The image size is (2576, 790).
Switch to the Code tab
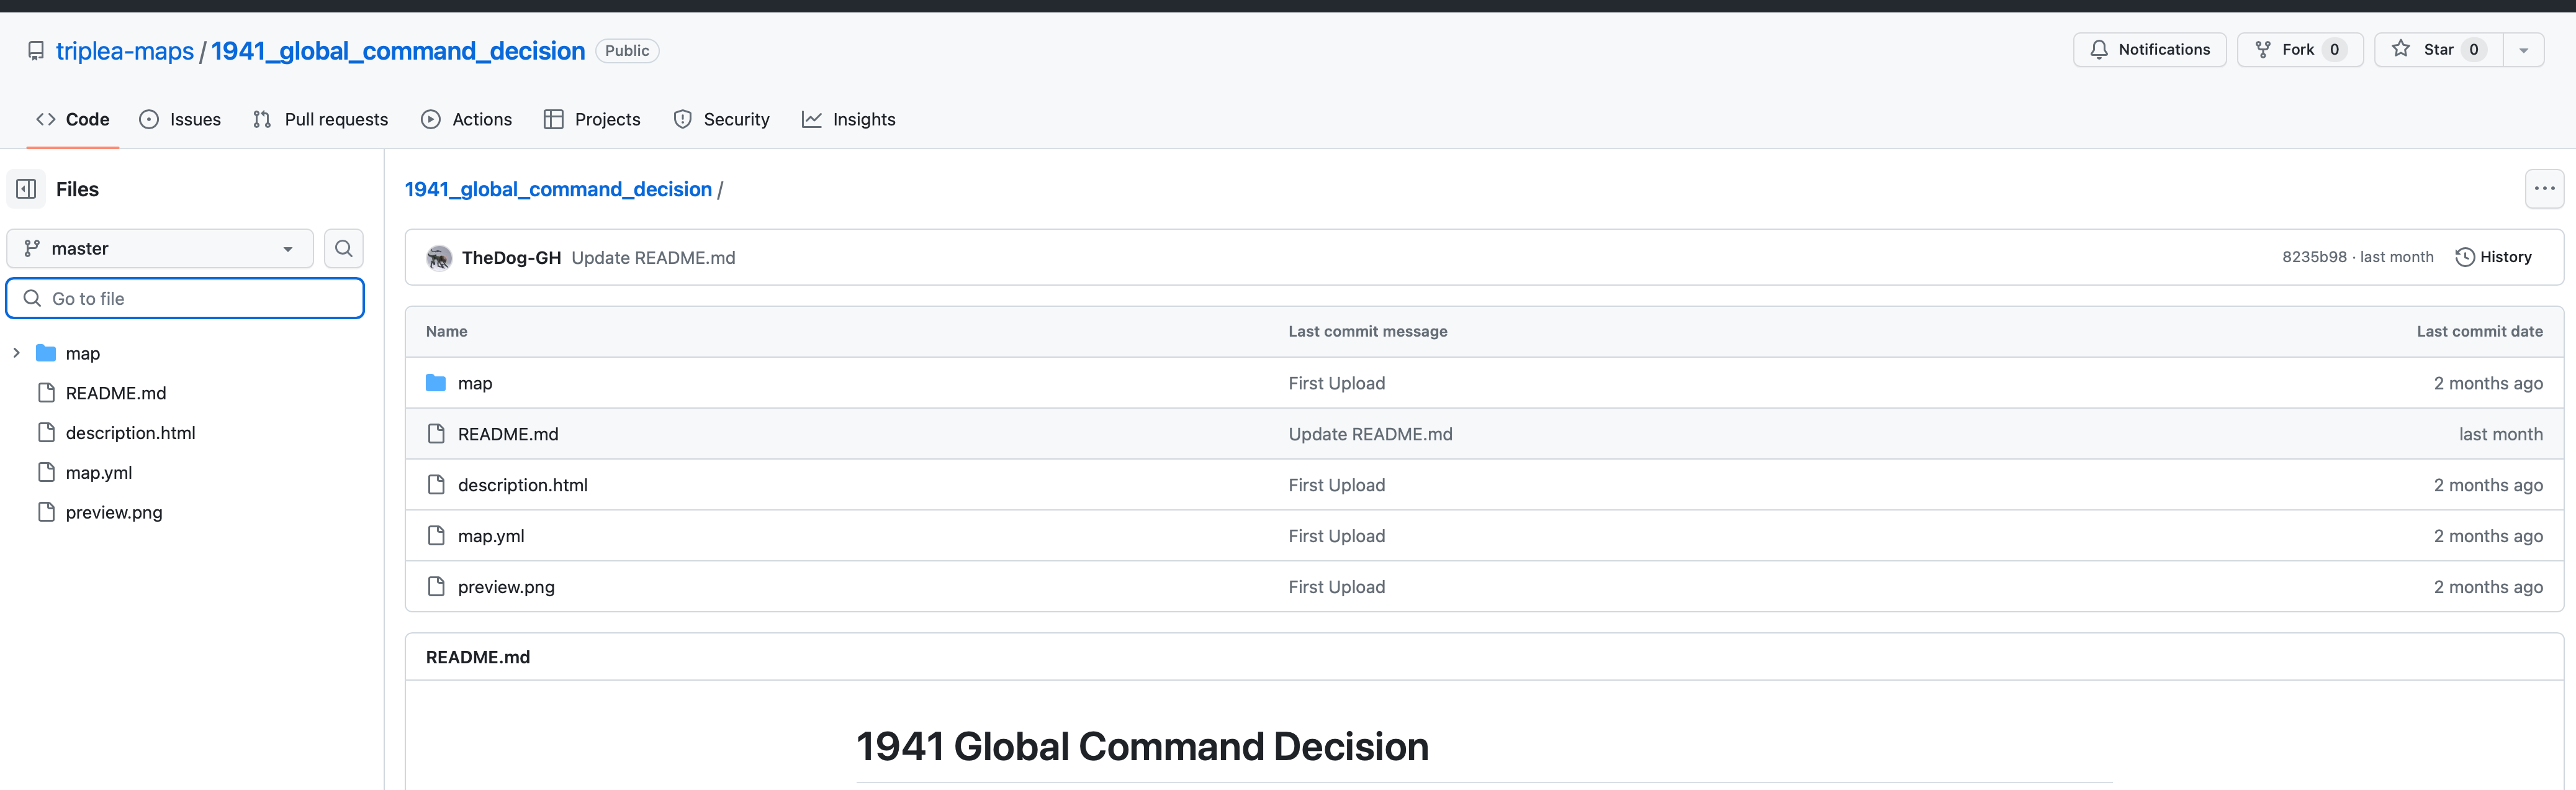pyautogui.click(x=73, y=119)
